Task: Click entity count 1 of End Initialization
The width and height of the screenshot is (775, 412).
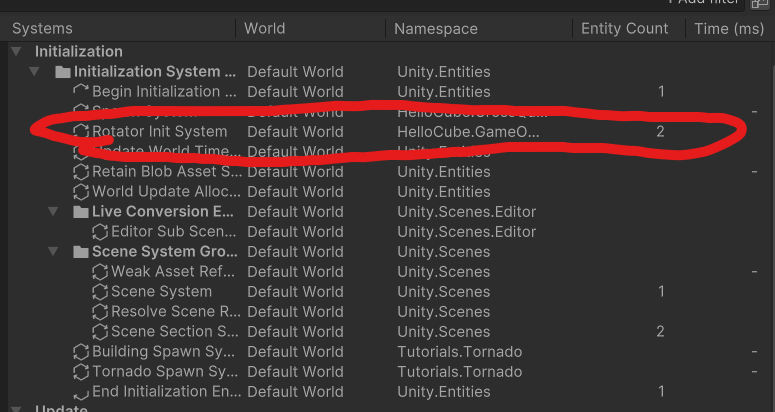Action: pos(661,392)
